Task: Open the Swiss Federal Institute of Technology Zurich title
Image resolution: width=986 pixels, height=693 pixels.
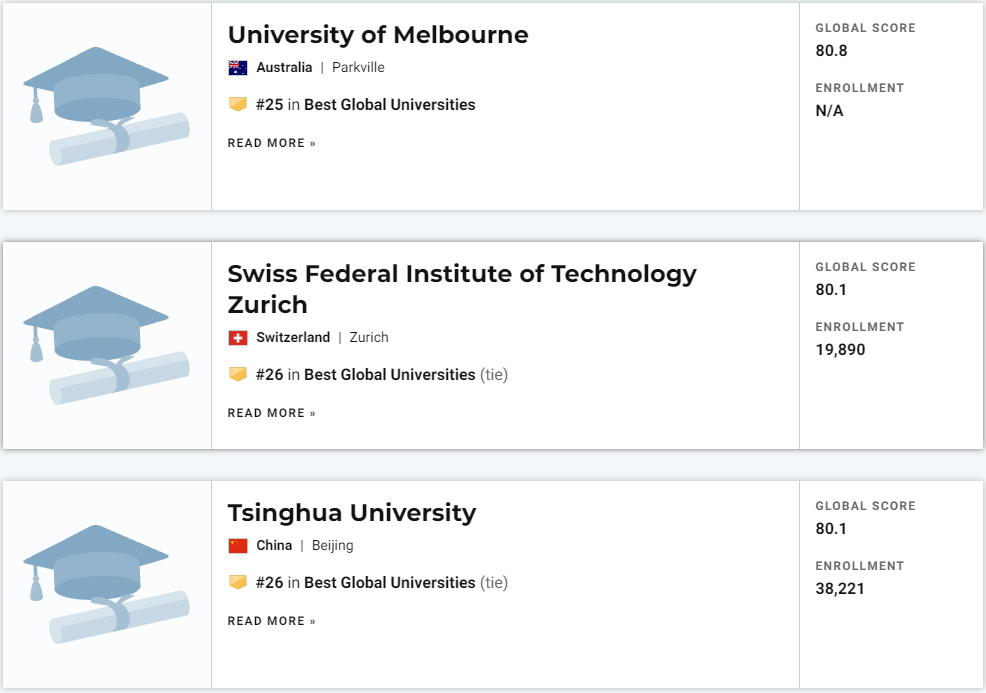Action: (461, 288)
